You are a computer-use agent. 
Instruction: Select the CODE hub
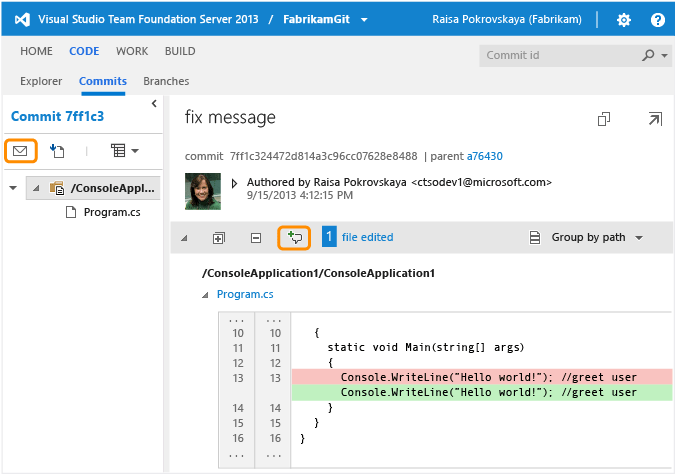[84, 51]
